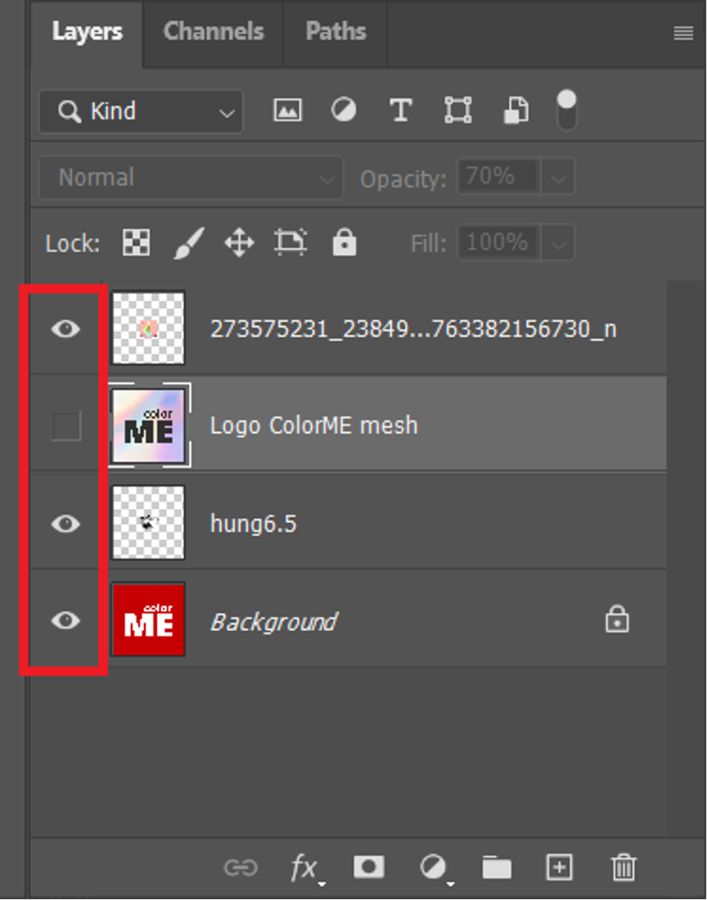The height and width of the screenshot is (900, 707).
Task: Click the Link layers chain icon
Action: [x=240, y=867]
